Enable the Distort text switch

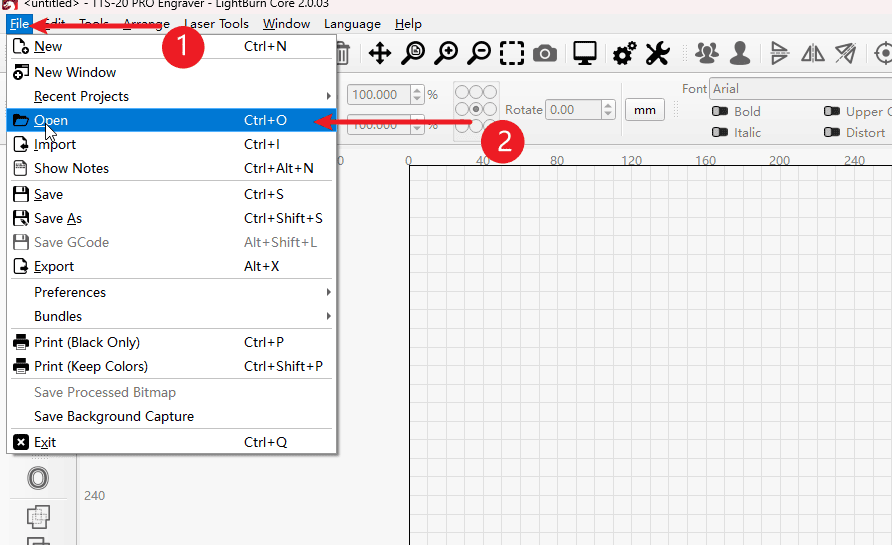point(831,132)
